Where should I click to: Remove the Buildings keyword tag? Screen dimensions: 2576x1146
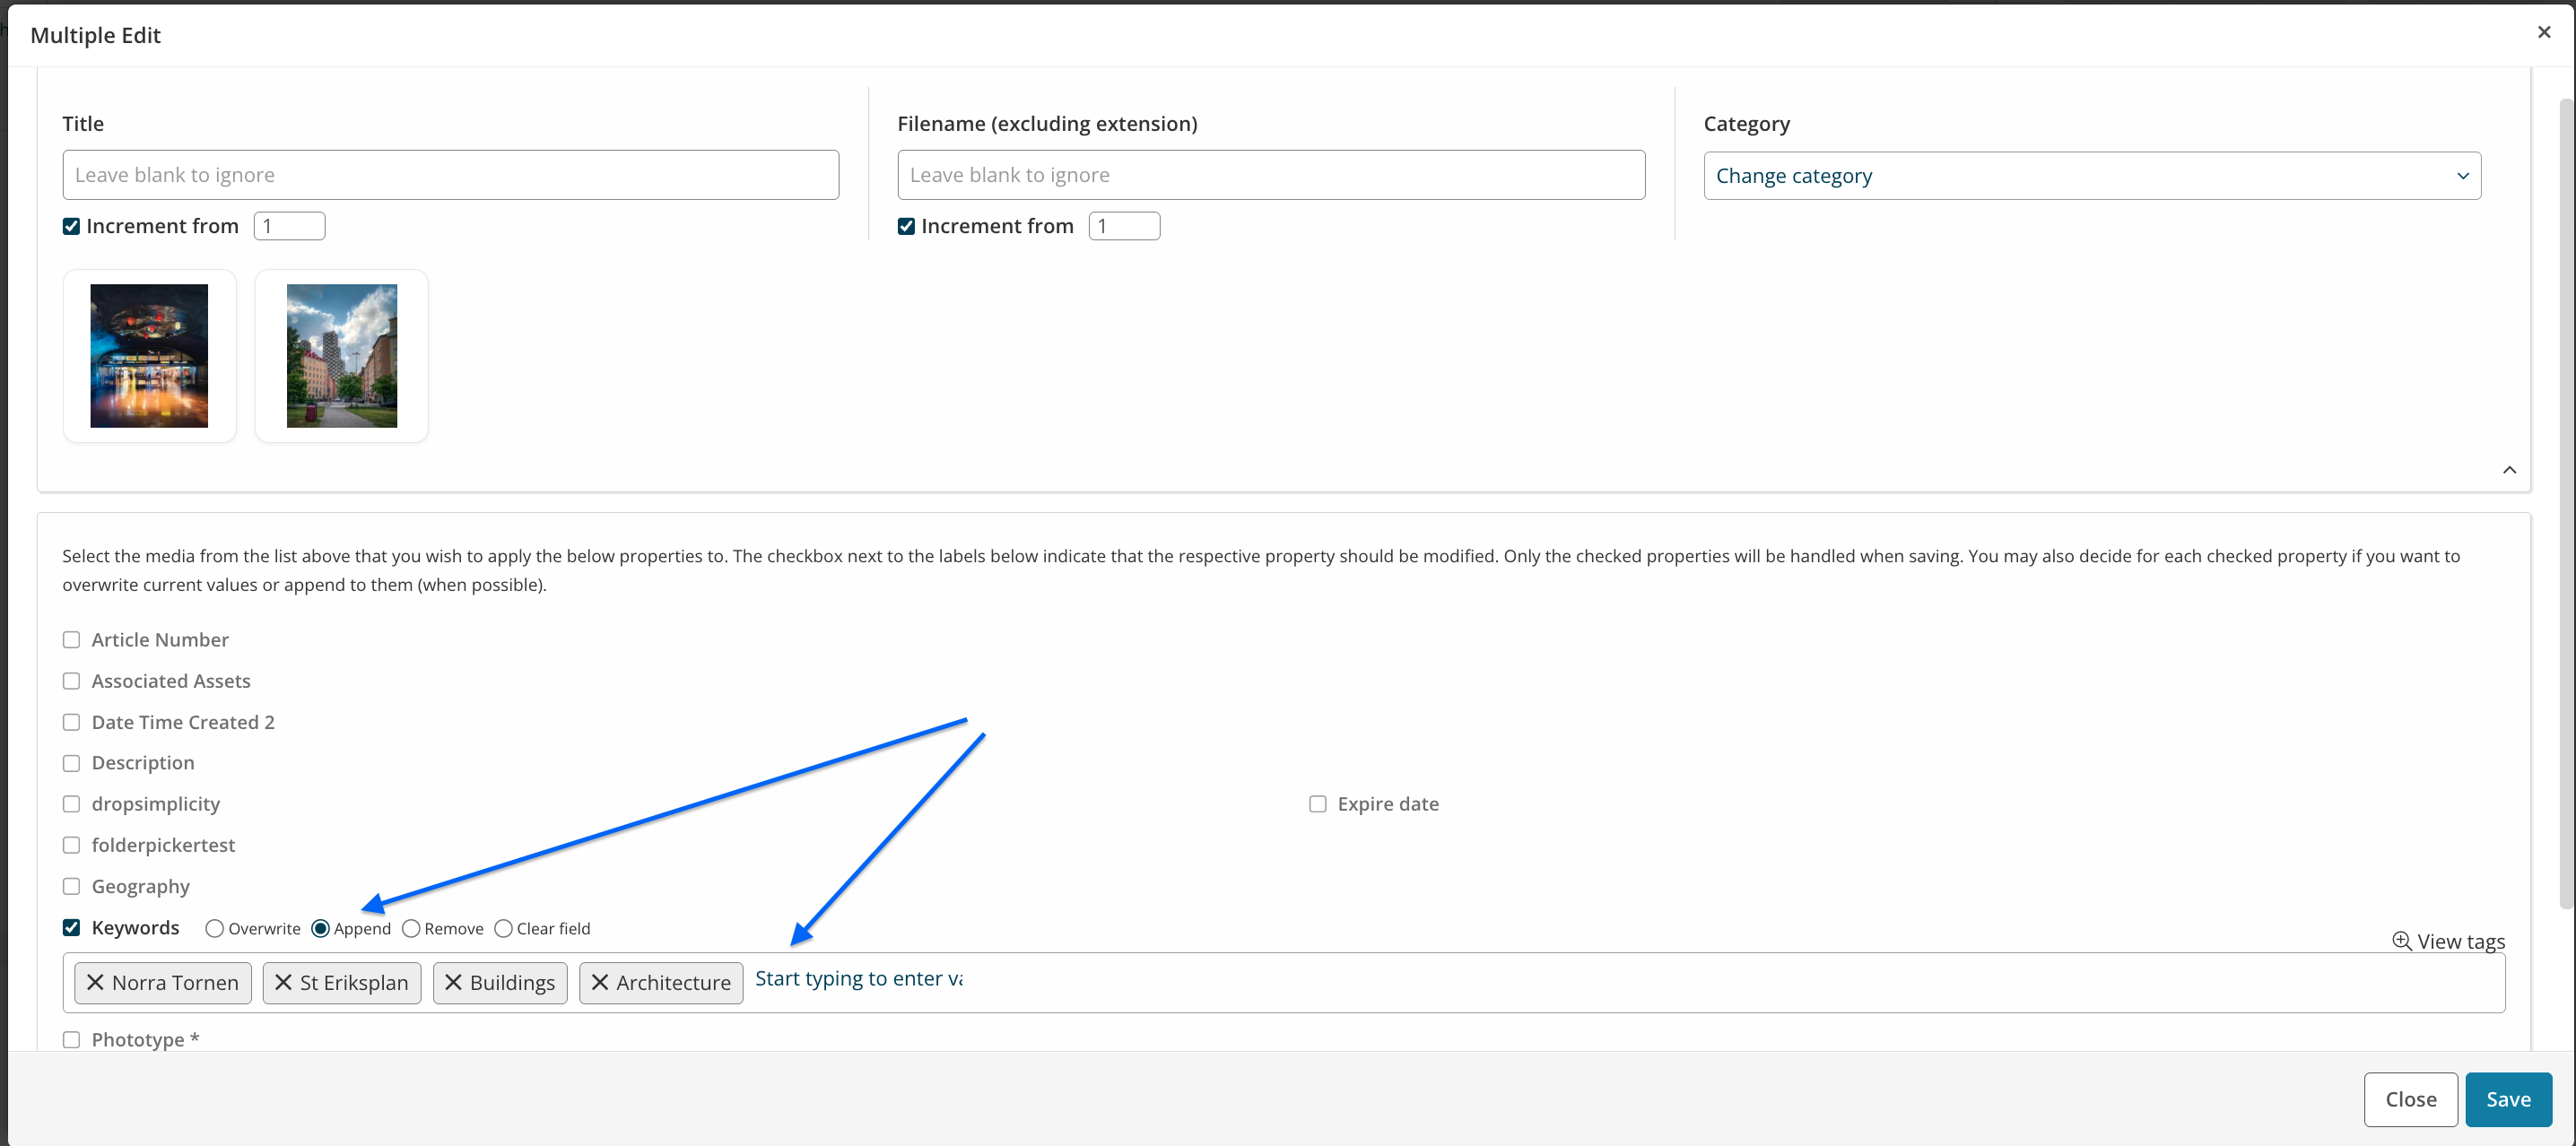point(453,982)
